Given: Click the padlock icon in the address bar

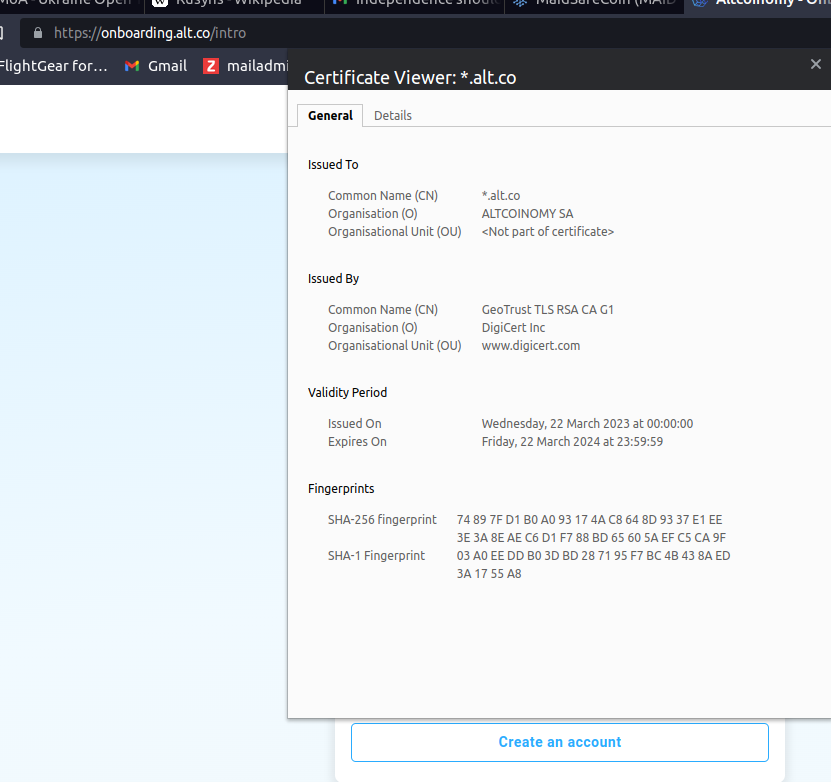Looking at the screenshot, I should pyautogui.click(x=38, y=33).
